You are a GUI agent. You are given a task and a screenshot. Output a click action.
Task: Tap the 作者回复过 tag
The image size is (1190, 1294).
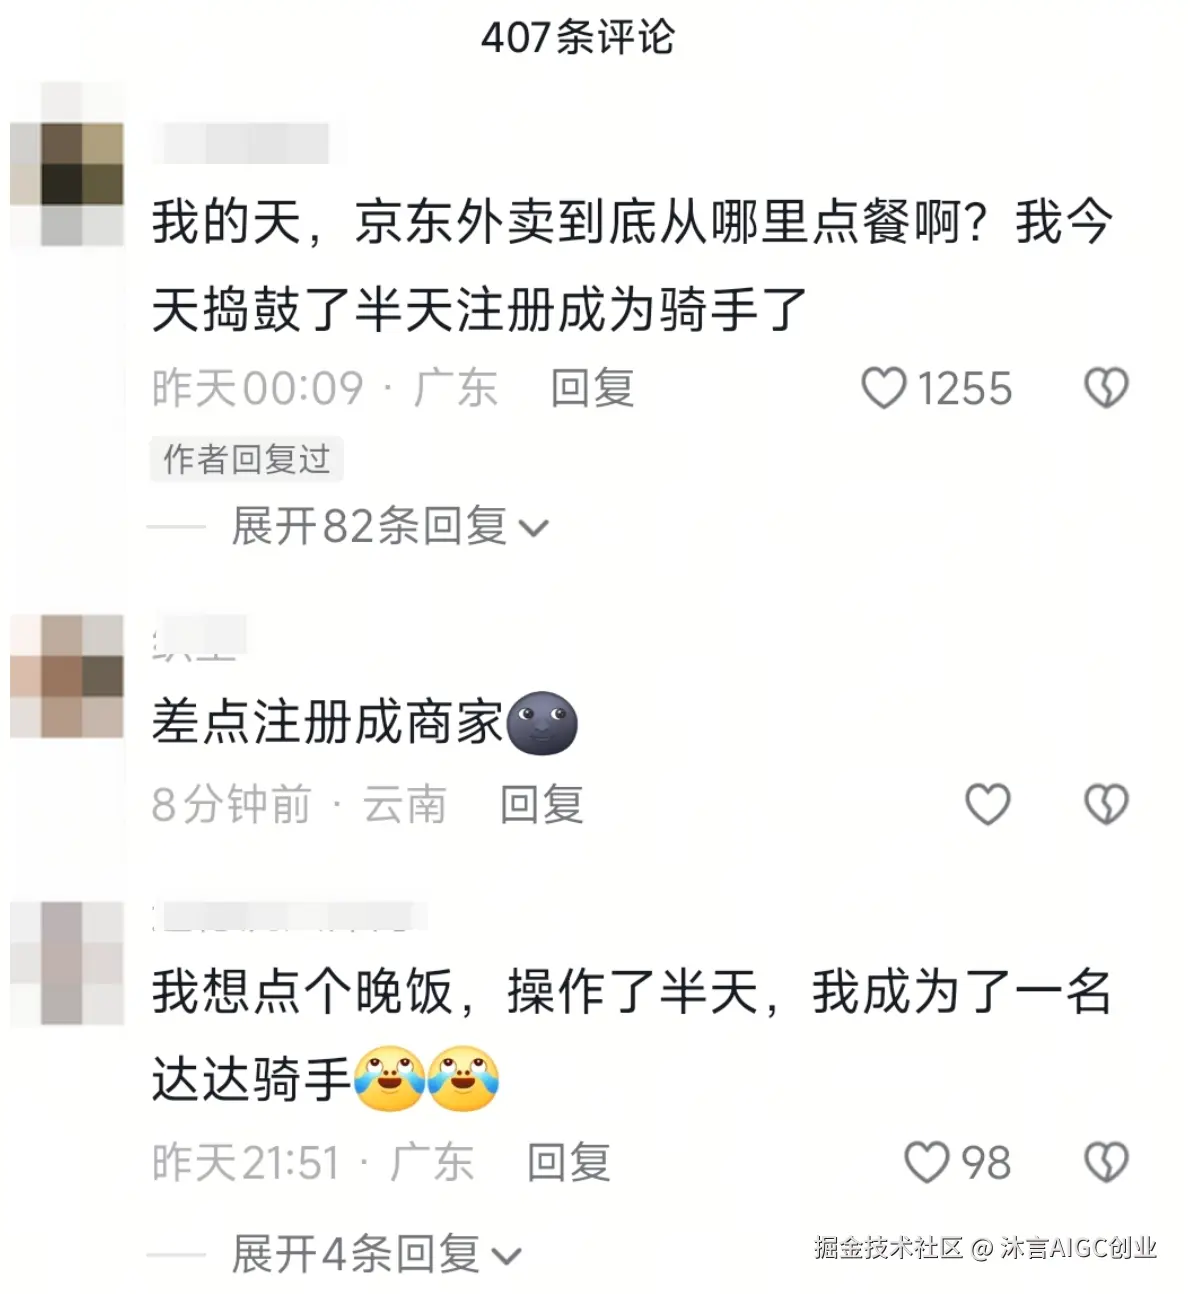[246, 459]
